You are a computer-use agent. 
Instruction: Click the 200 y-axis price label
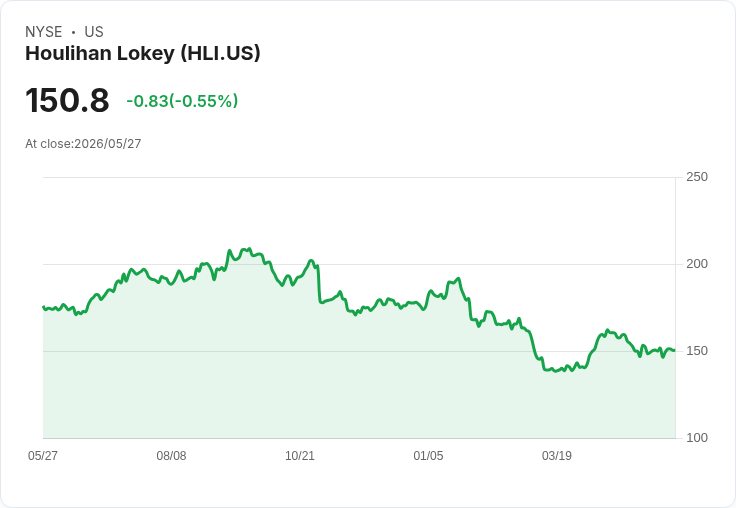click(697, 264)
